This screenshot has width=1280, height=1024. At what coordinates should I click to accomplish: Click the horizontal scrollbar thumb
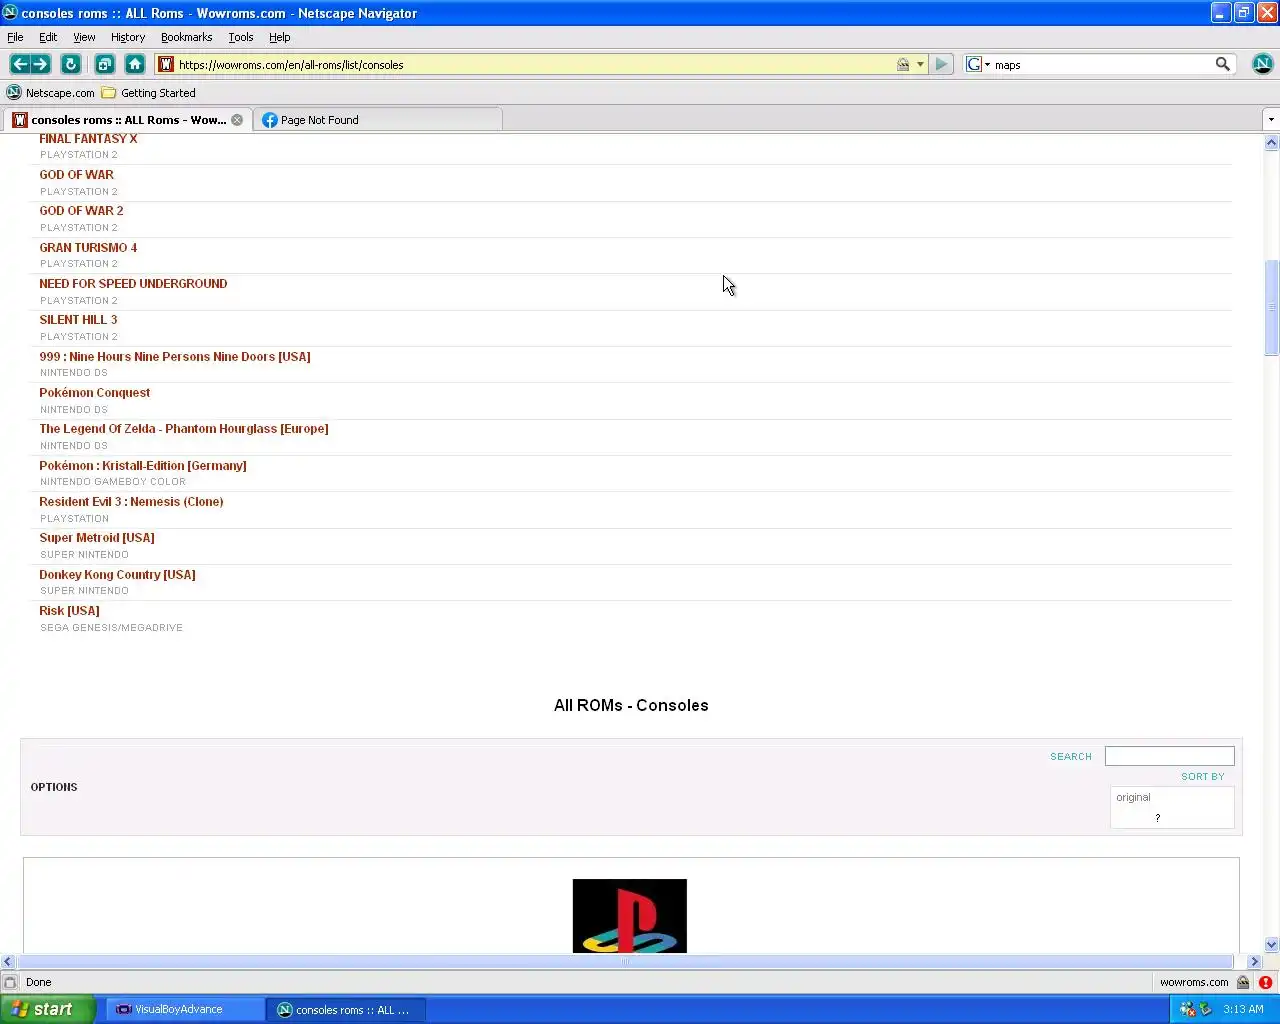click(x=625, y=961)
